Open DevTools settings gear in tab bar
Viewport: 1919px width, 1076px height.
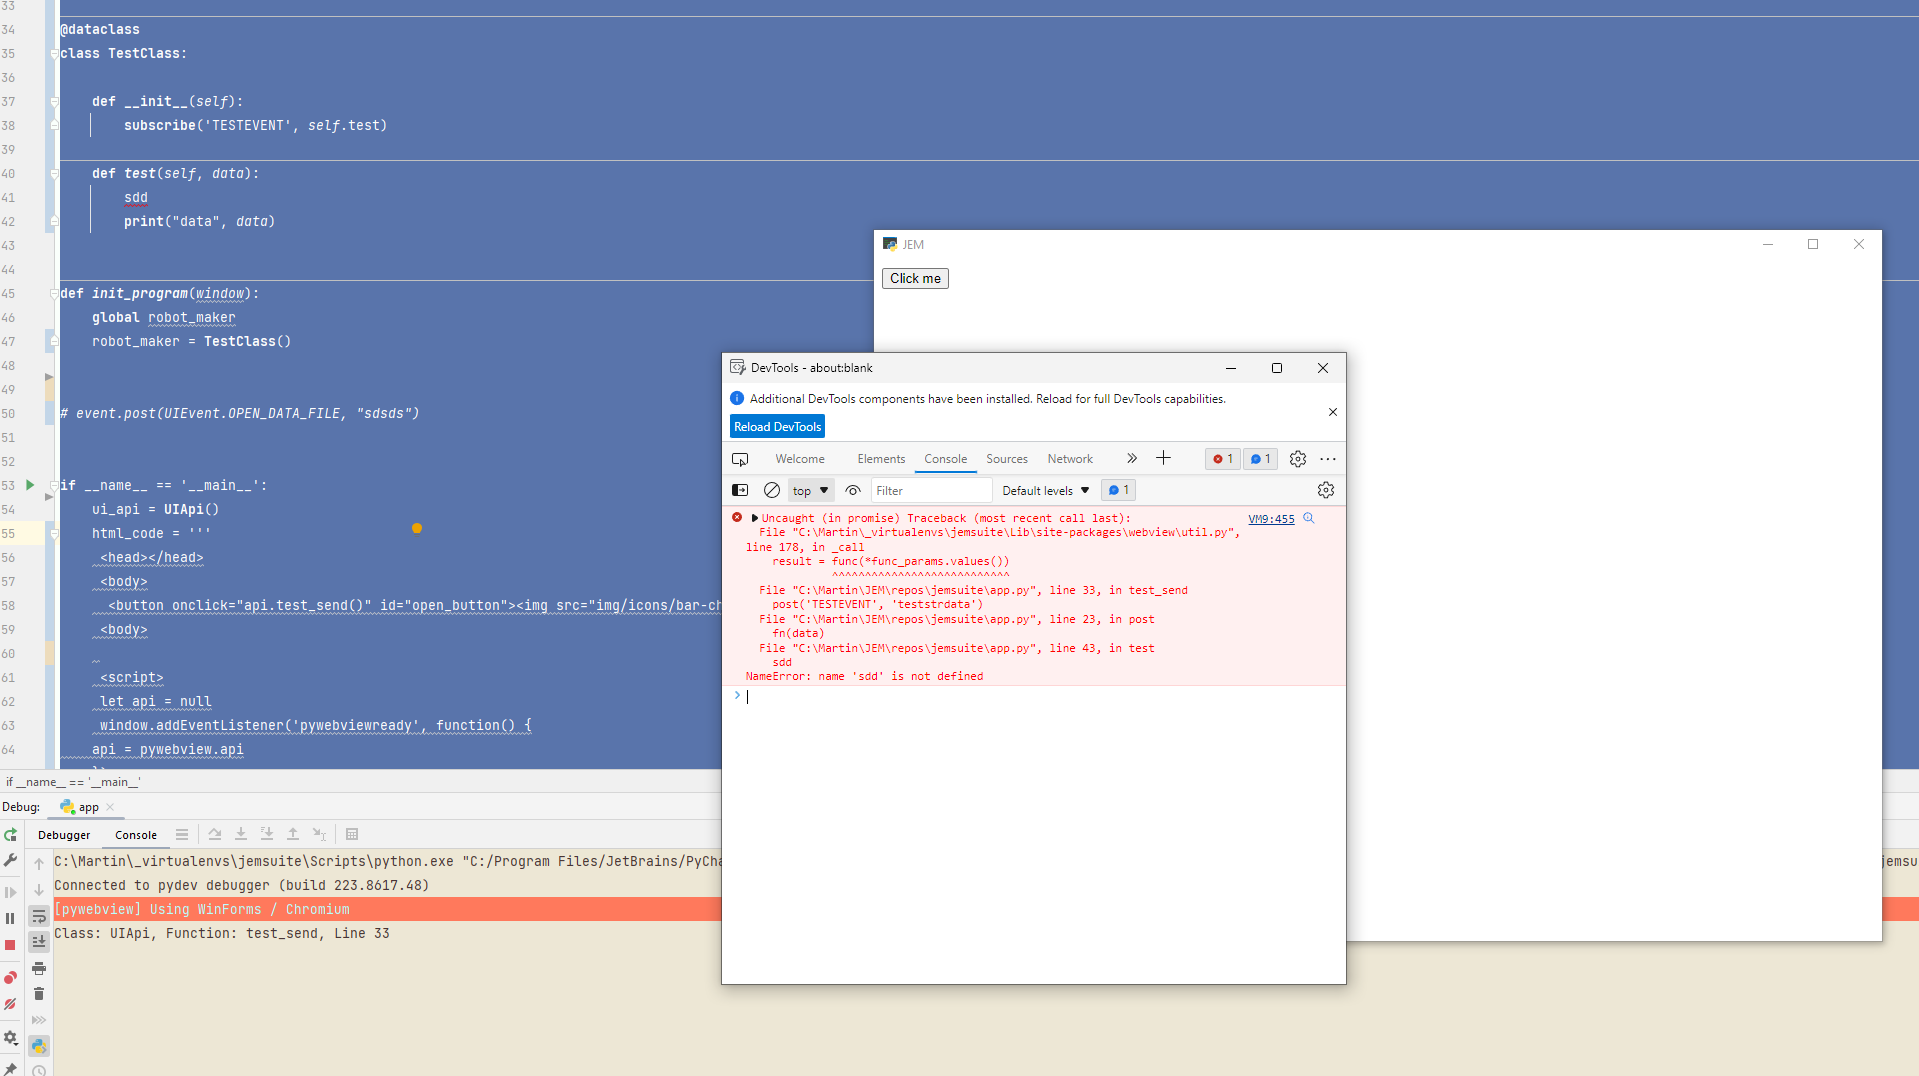[1298, 459]
